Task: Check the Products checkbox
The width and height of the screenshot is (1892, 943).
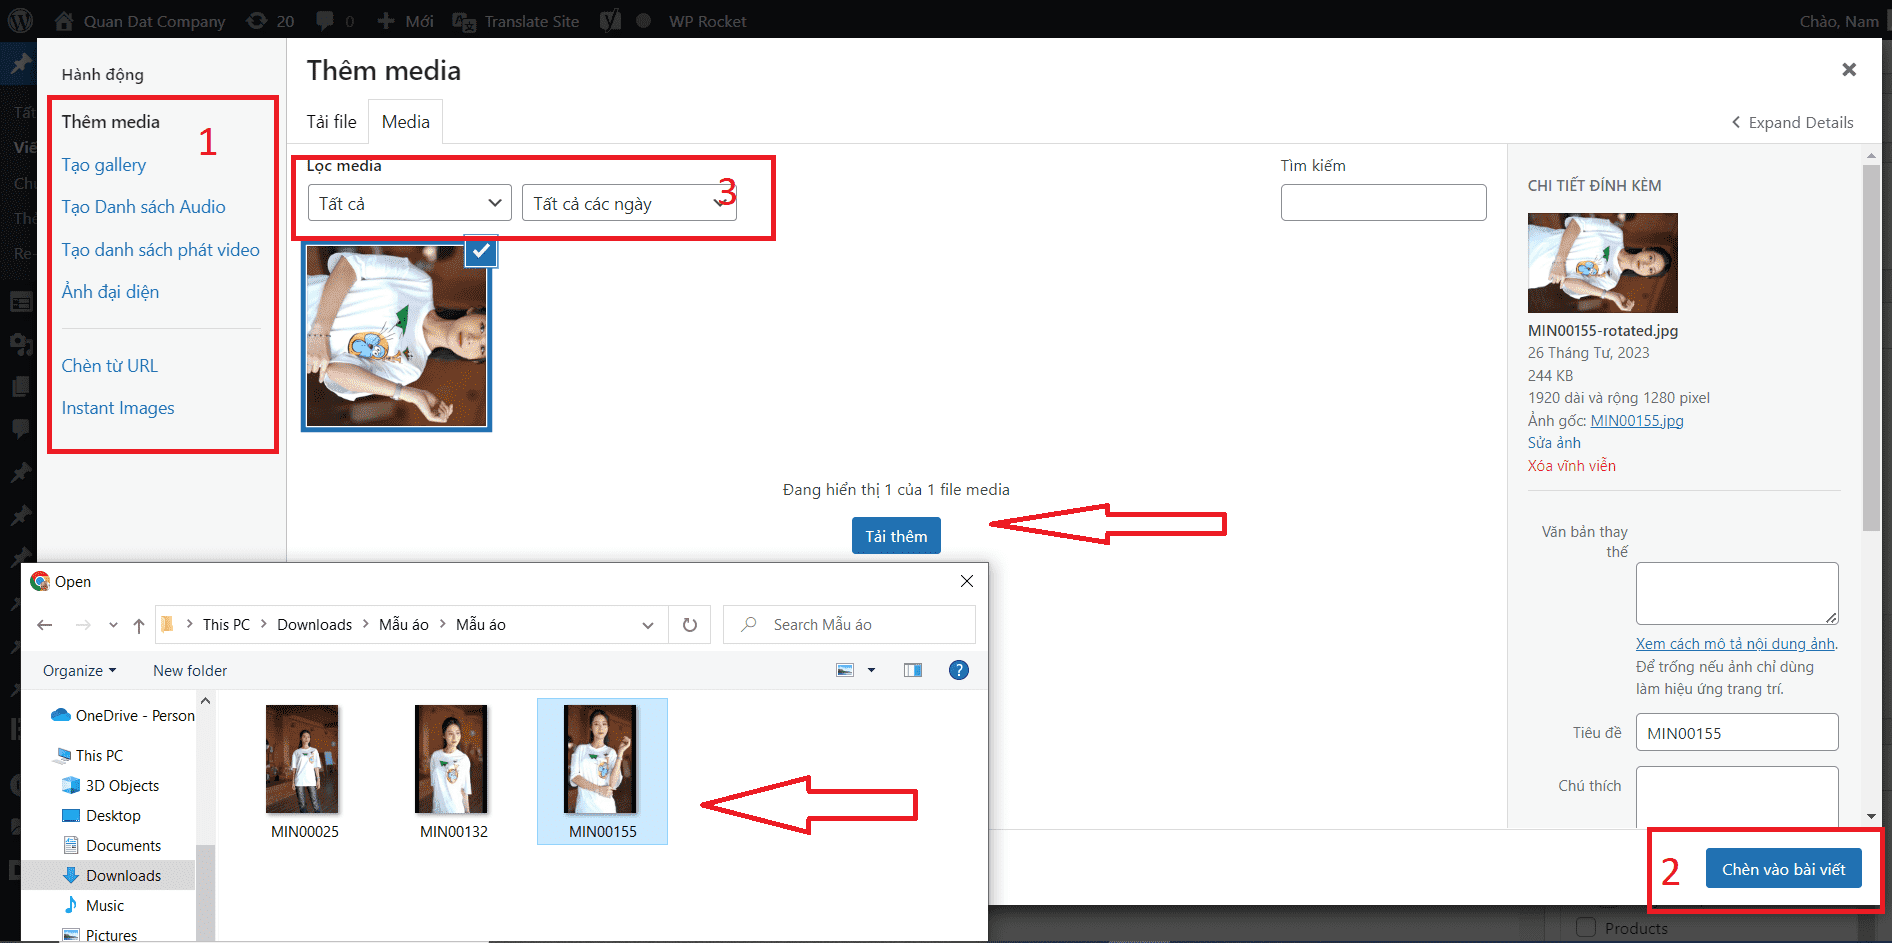Action: [1586, 928]
